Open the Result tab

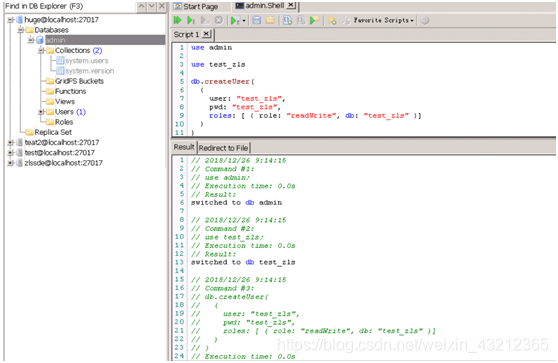tap(184, 147)
